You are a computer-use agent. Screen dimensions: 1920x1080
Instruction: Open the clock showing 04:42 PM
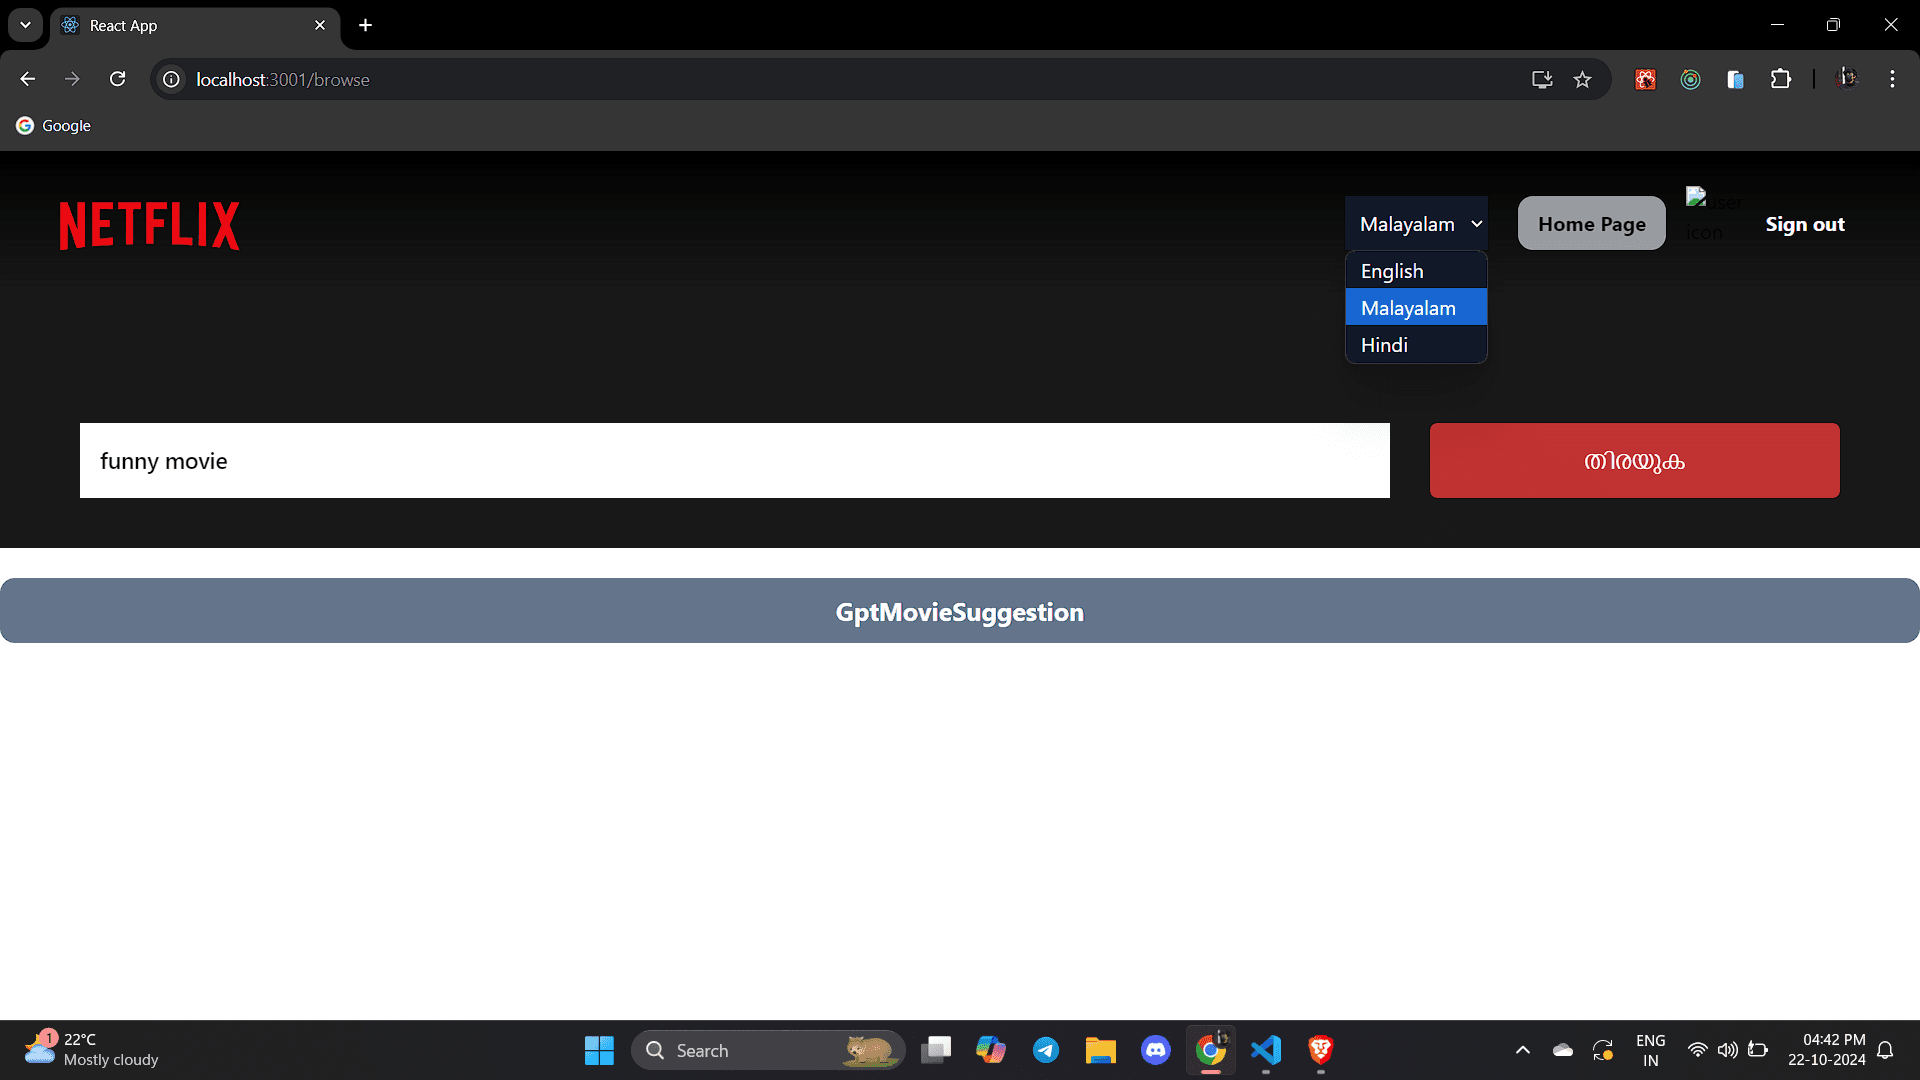(x=1827, y=1050)
